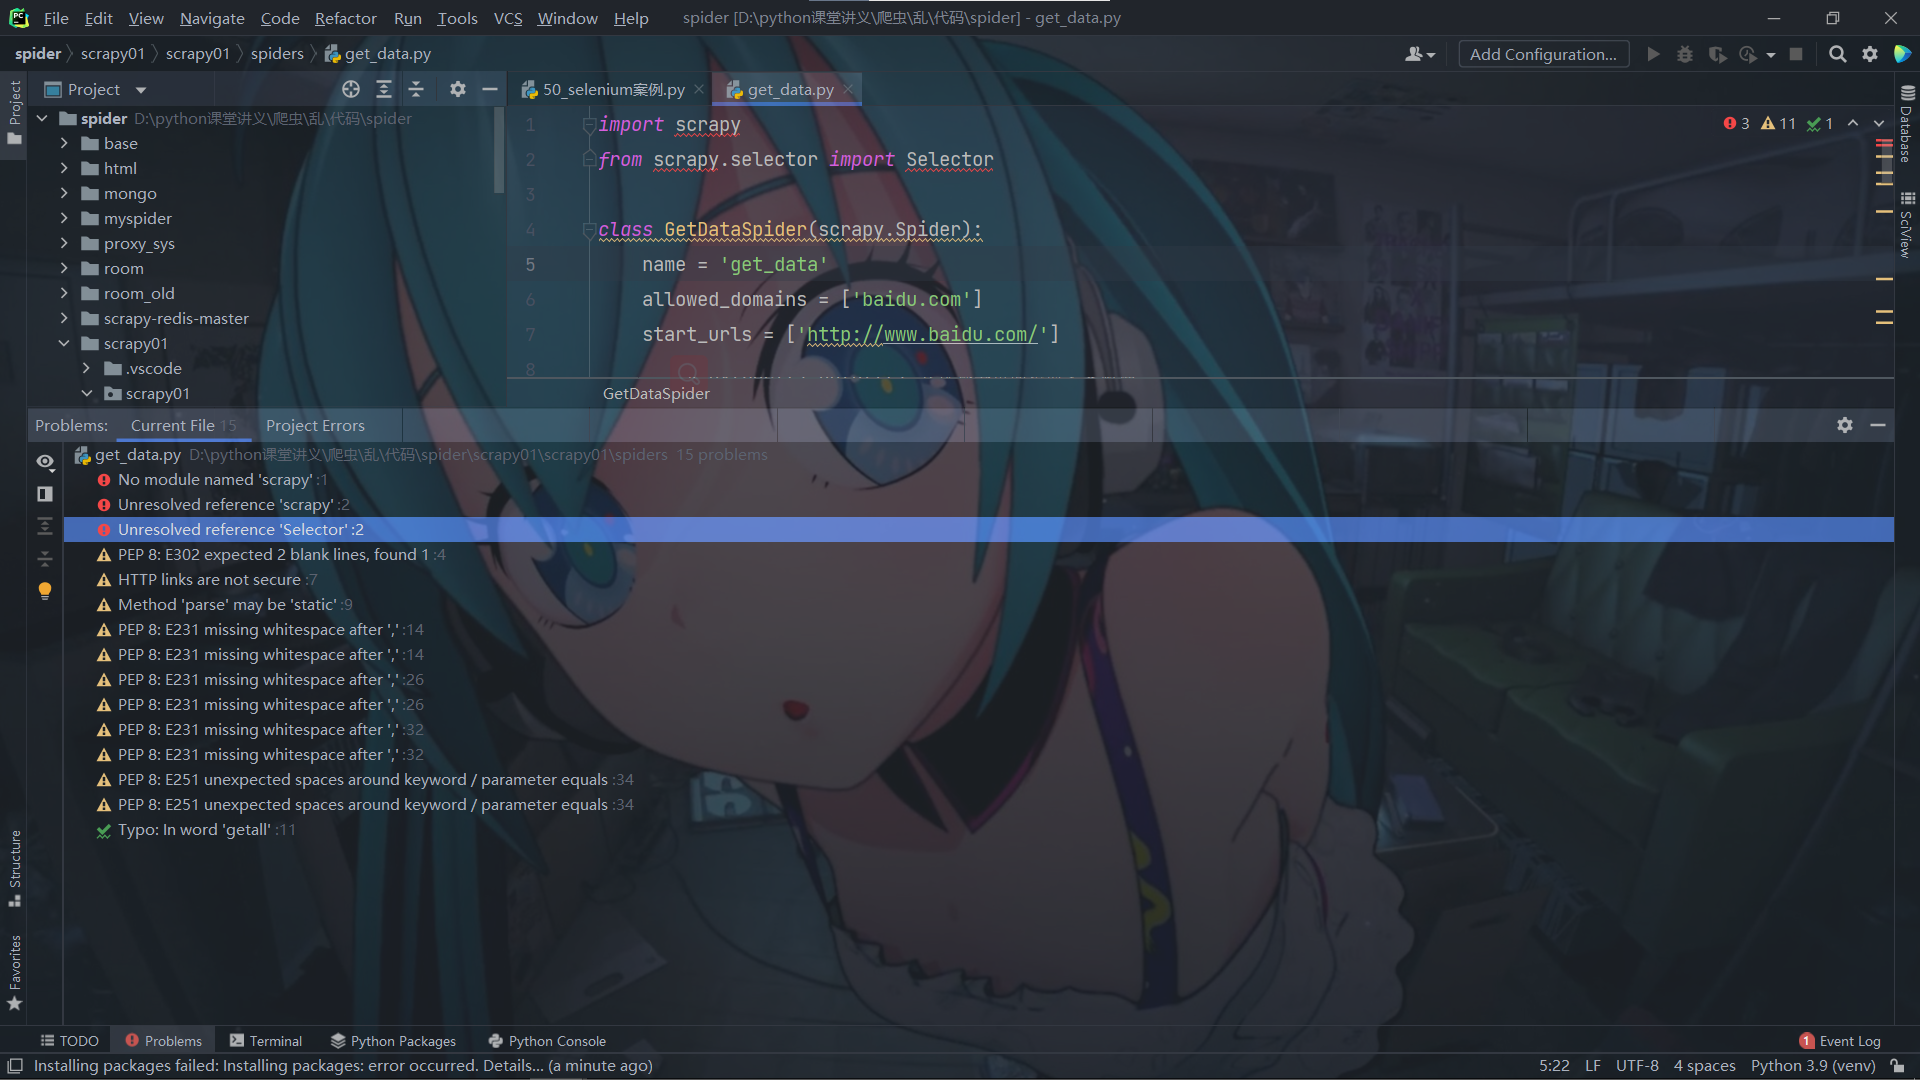
Task: Open Search Everywhere magnifier icon
Action: (1838, 54)
